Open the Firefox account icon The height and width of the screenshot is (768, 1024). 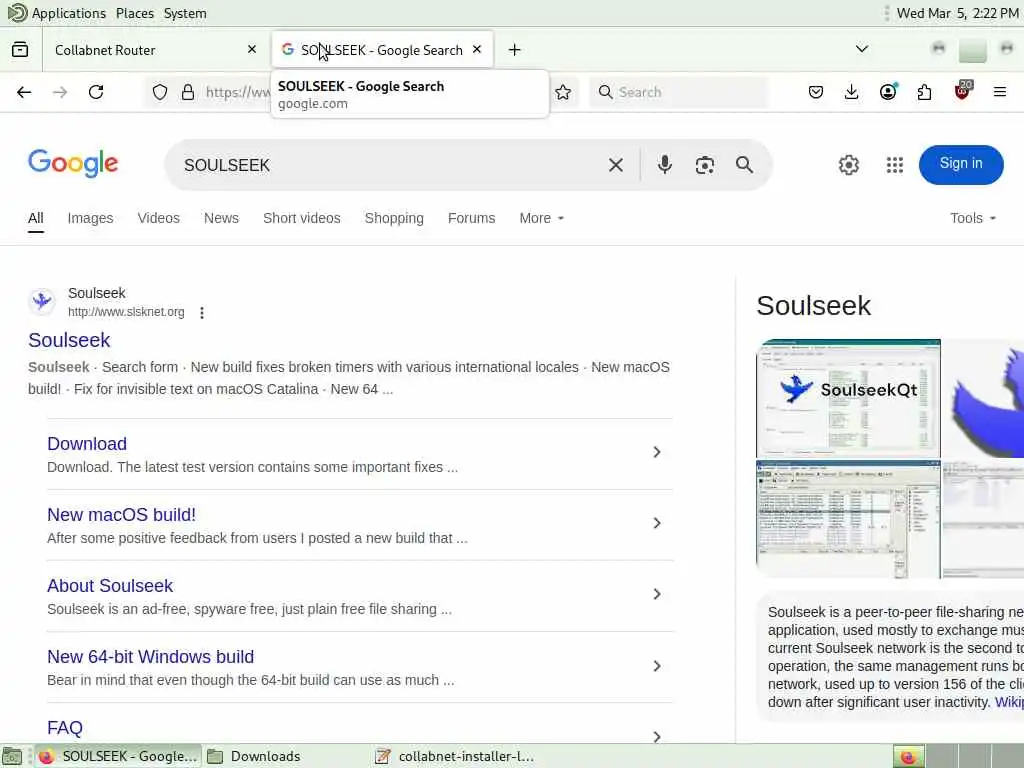pyautogui.click(x=888, y=91)
